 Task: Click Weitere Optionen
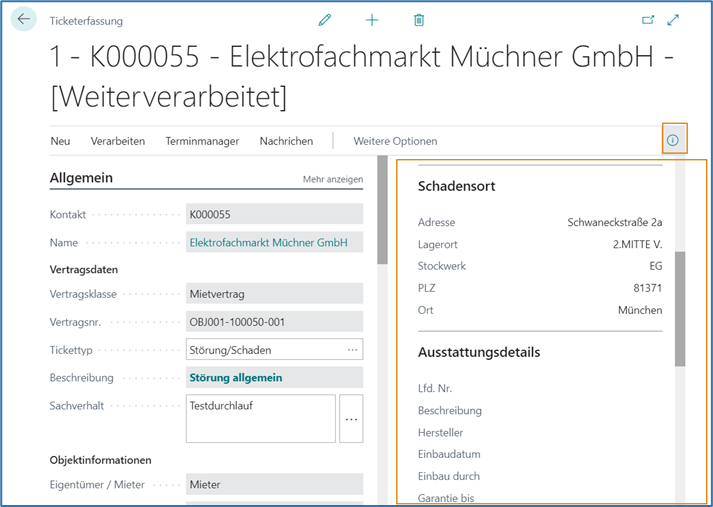395,141
